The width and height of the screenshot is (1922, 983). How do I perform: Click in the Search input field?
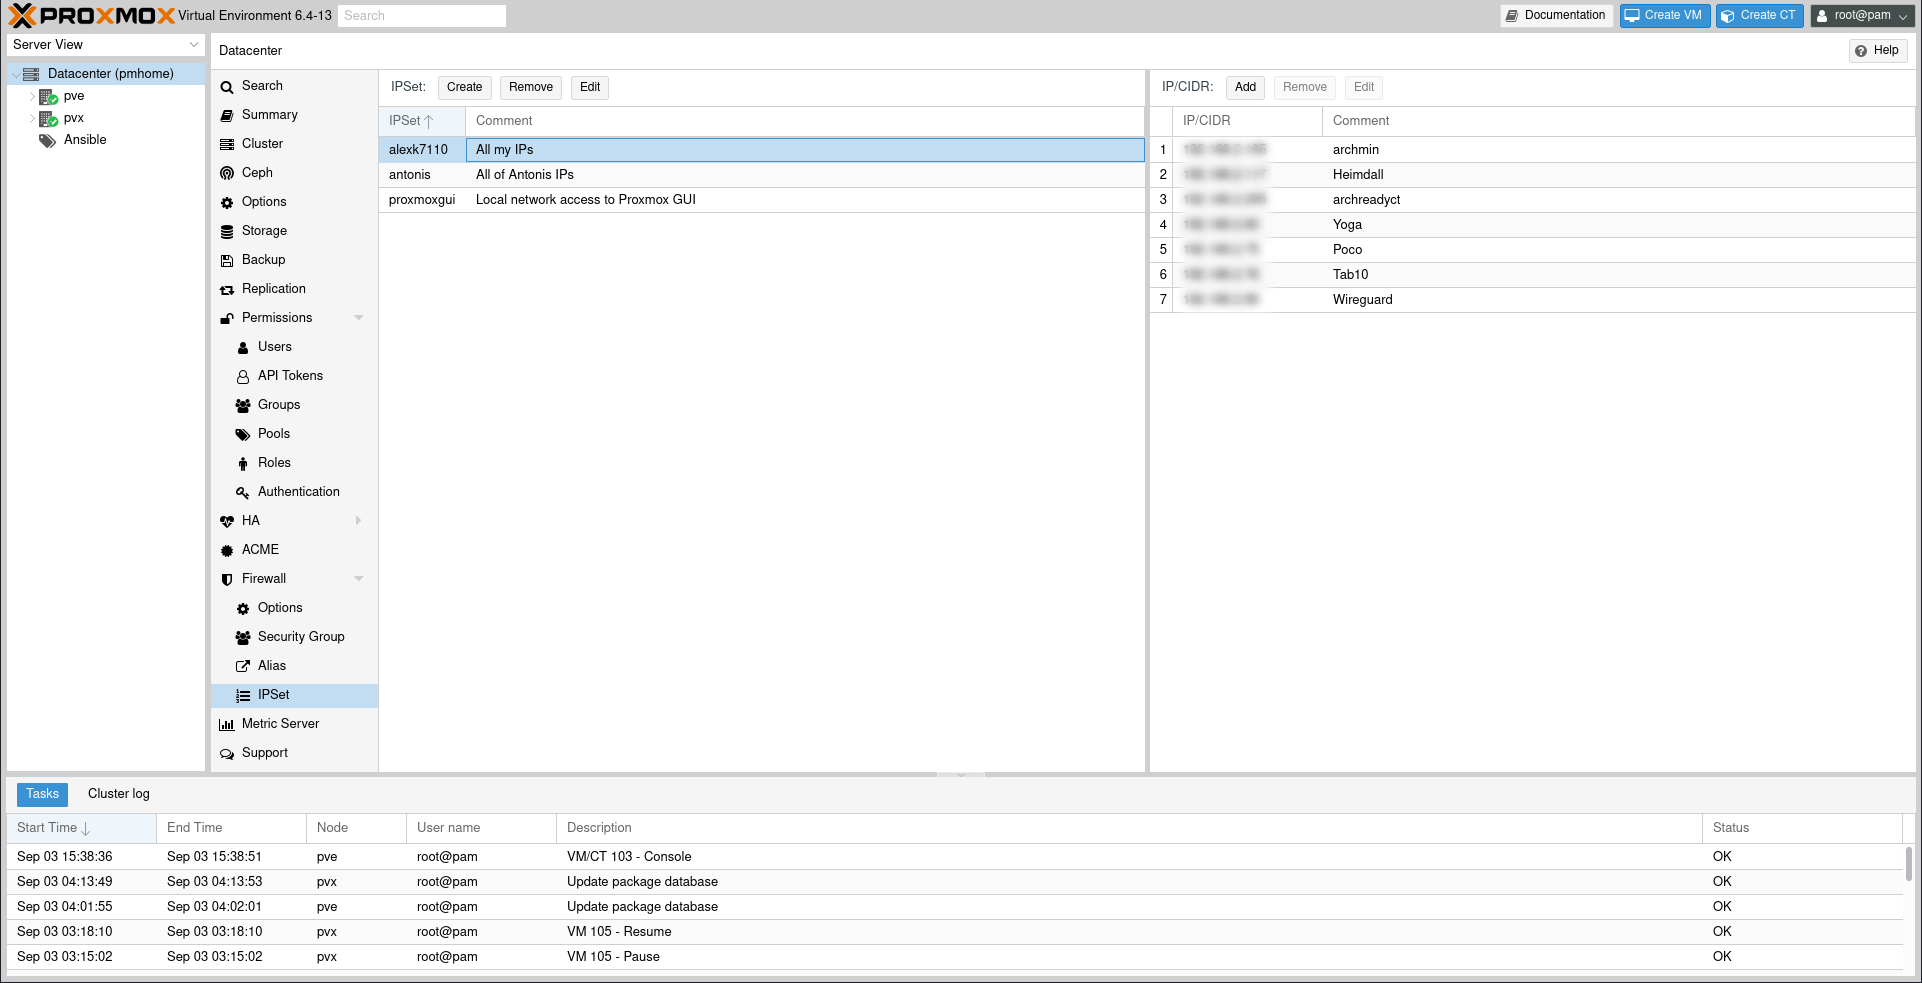421,15
